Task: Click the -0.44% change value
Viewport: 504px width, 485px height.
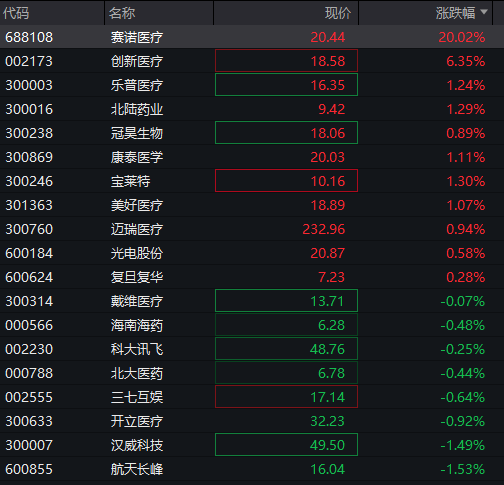Action: tap(463, 373)
